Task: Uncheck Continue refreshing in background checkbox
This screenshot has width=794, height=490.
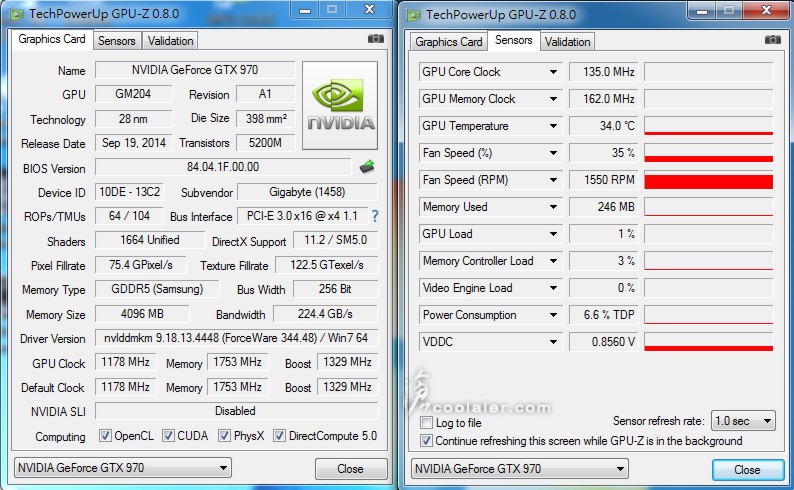Action: pos(426,441)
